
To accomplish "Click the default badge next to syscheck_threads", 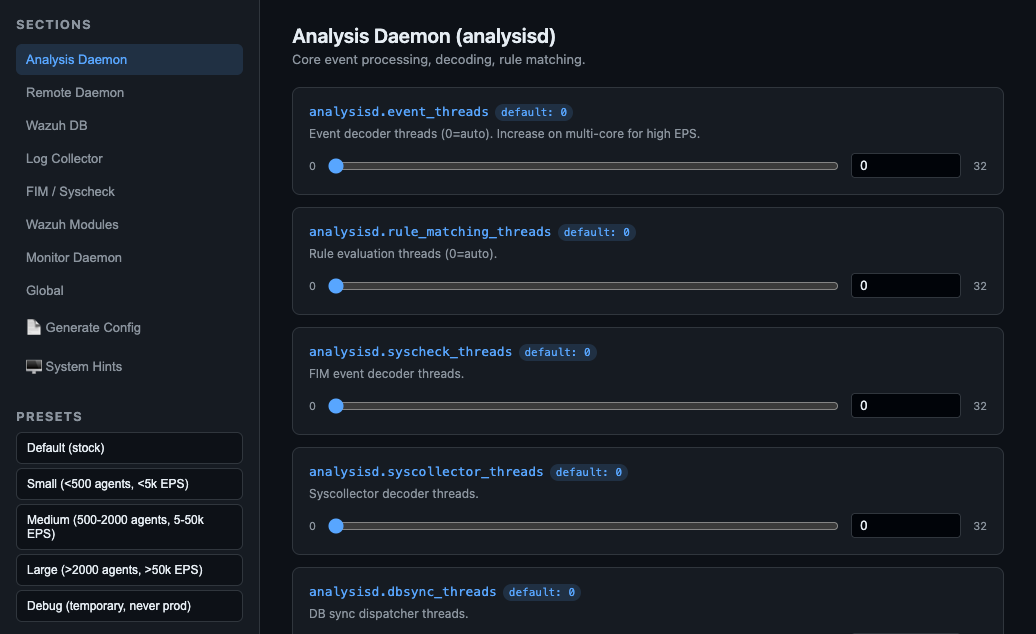I will coord(558,353).
